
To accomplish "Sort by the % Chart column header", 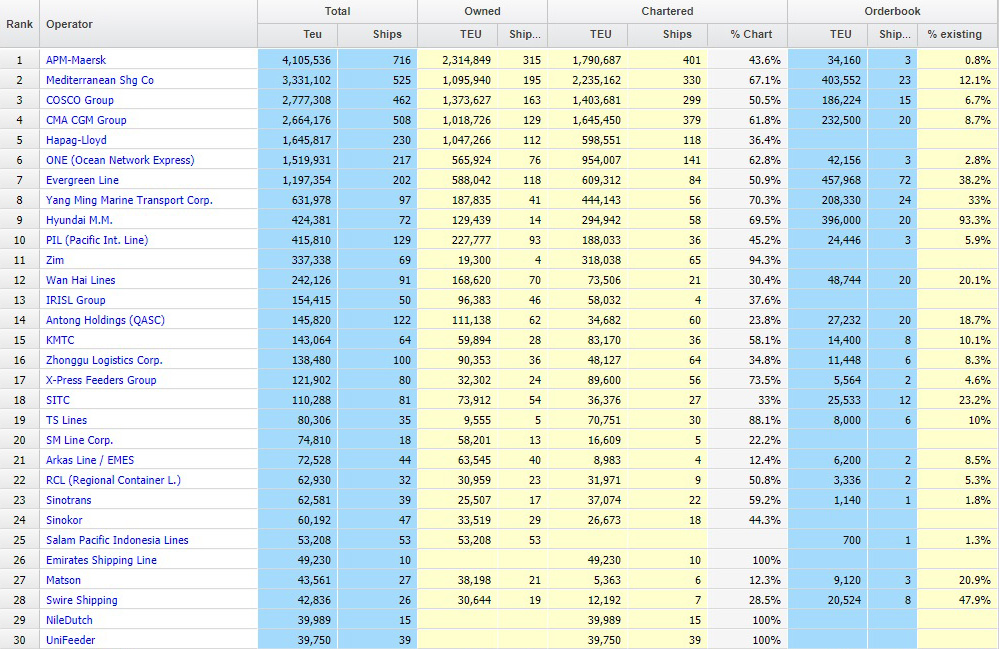I will [x=748, y=34].
